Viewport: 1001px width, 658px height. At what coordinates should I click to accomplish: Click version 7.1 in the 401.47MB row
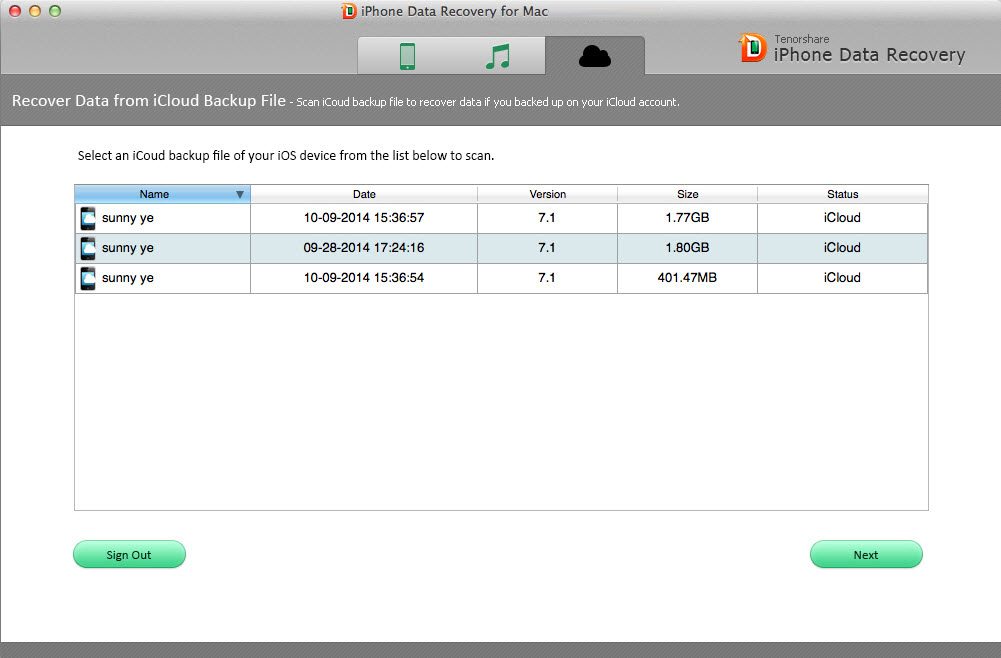click(x=547, y=278)
